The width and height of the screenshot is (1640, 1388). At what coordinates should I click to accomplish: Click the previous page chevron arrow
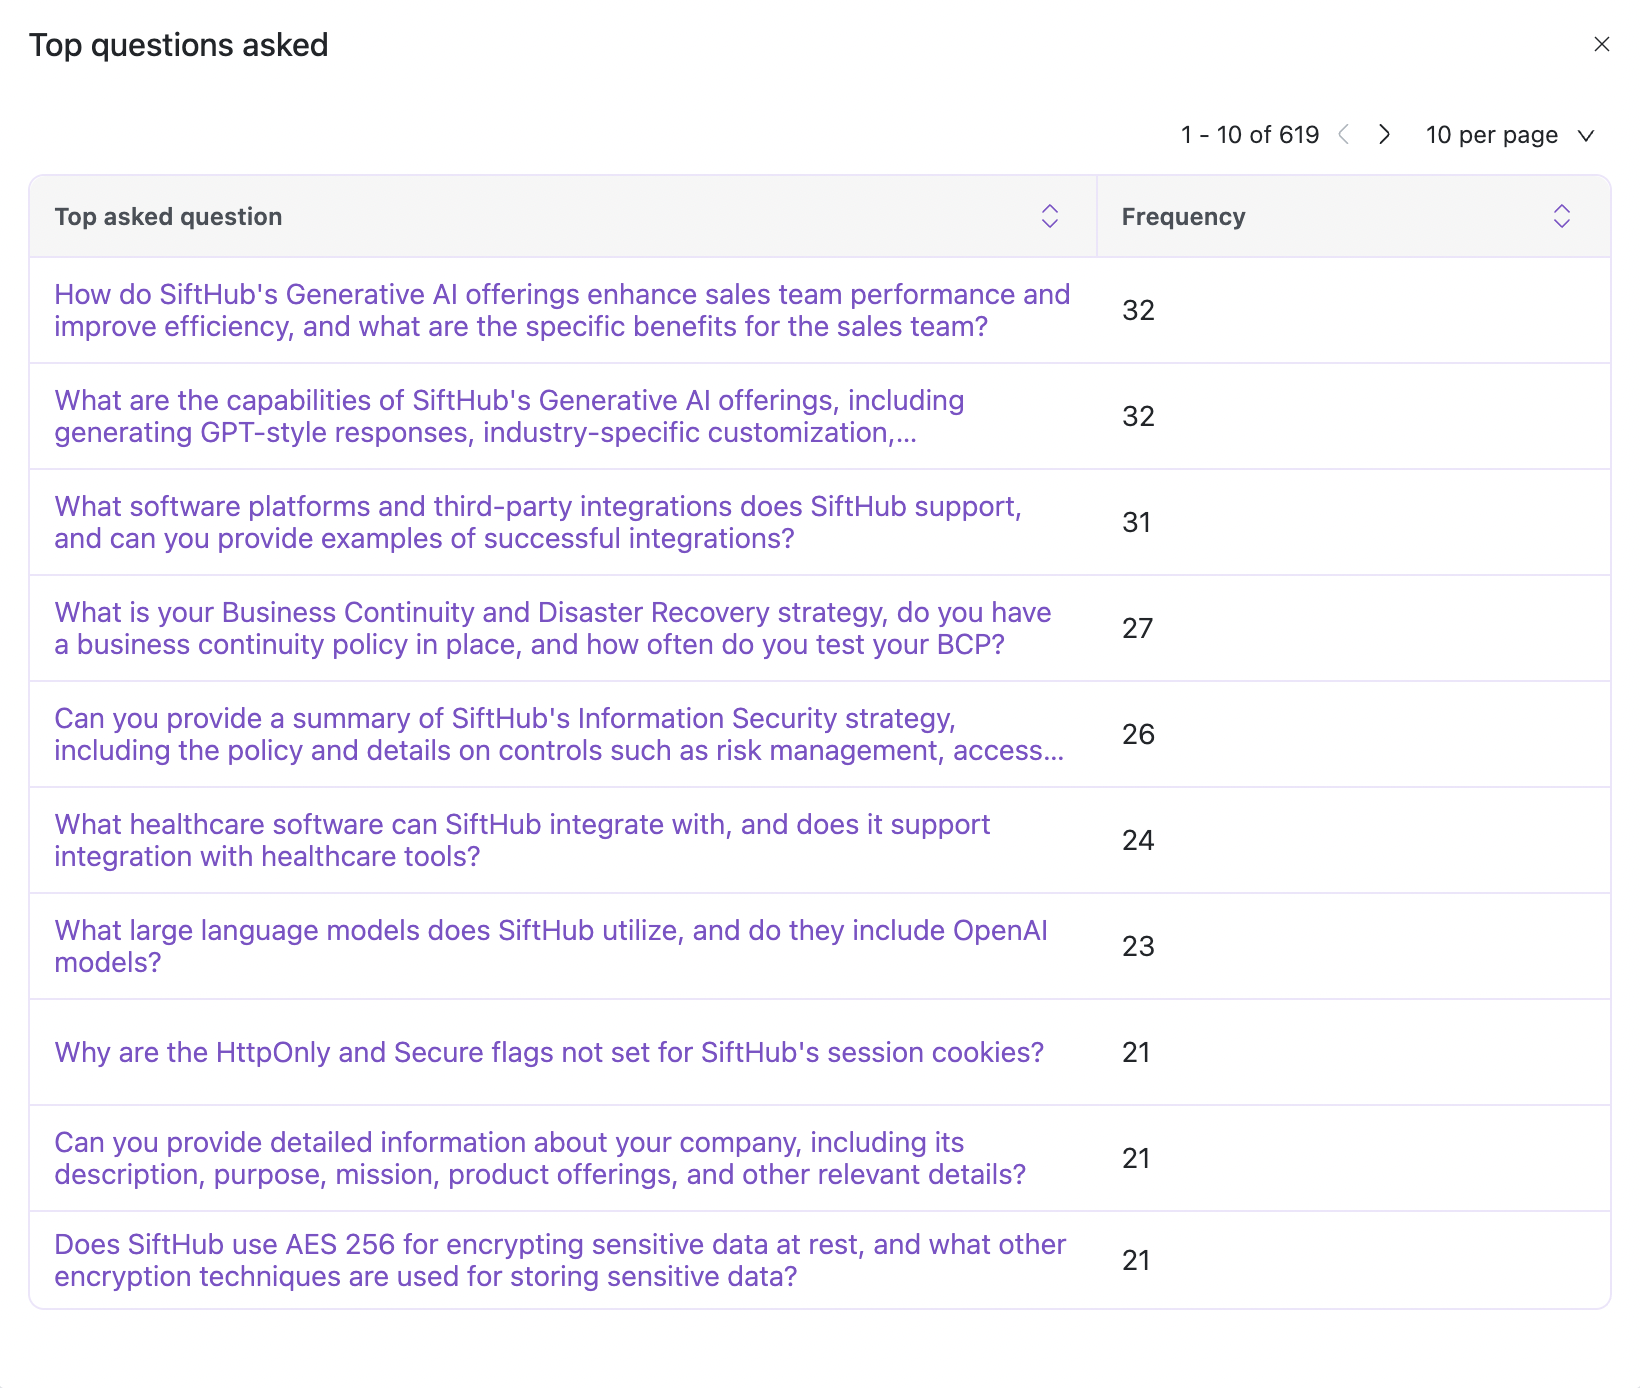(x=1344, y=134)
